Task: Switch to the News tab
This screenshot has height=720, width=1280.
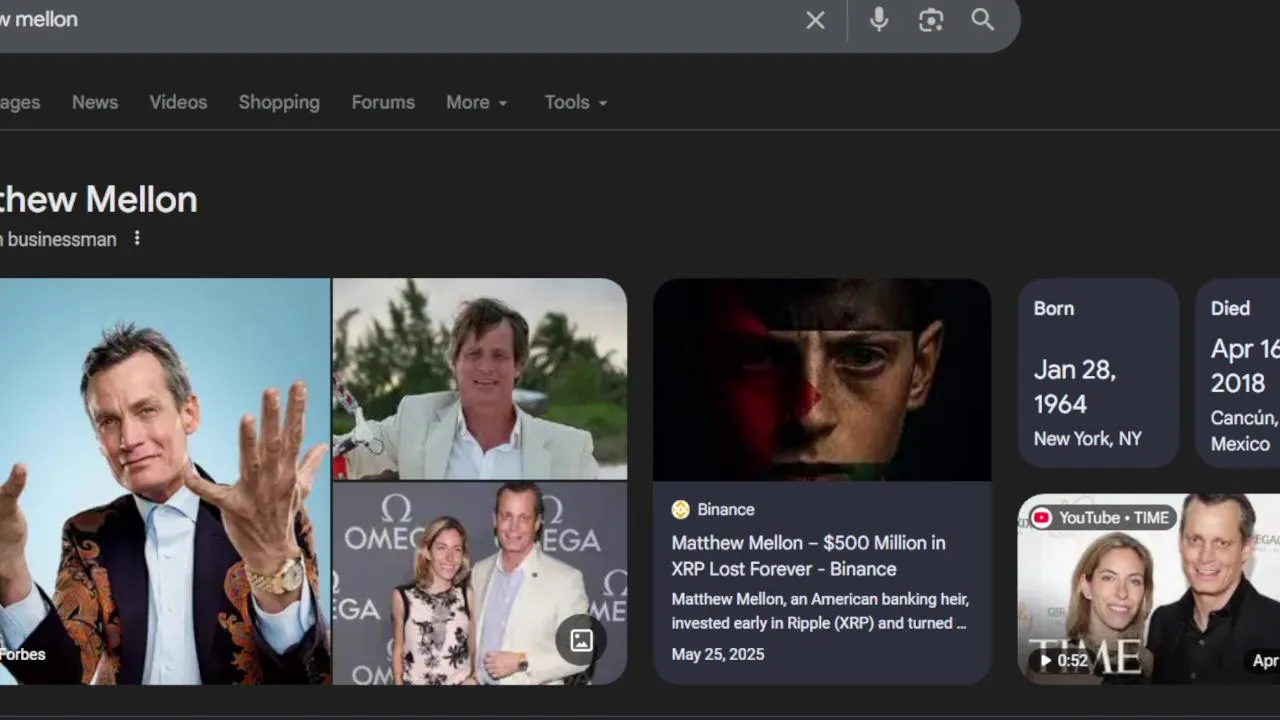Action: click(x=95, y=102)
